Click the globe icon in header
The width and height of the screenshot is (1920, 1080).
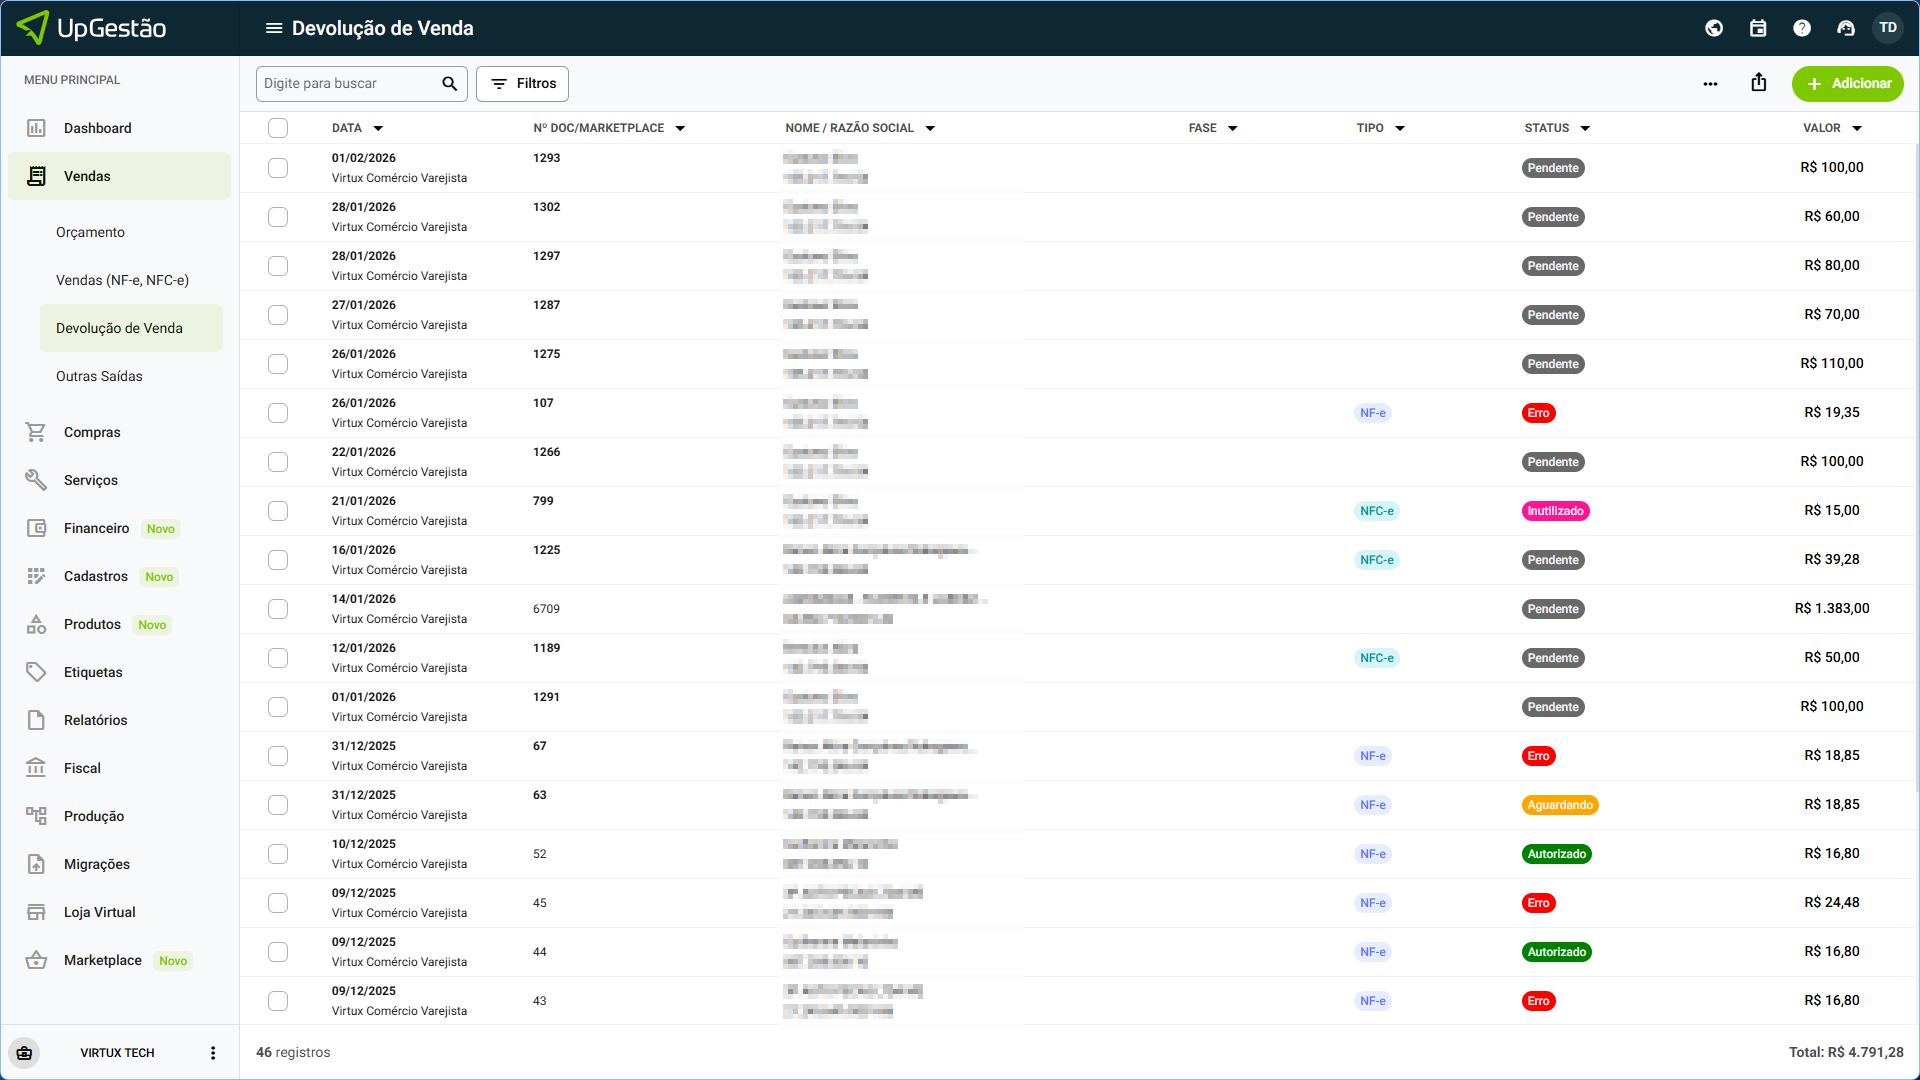(x=1714, y=28)
